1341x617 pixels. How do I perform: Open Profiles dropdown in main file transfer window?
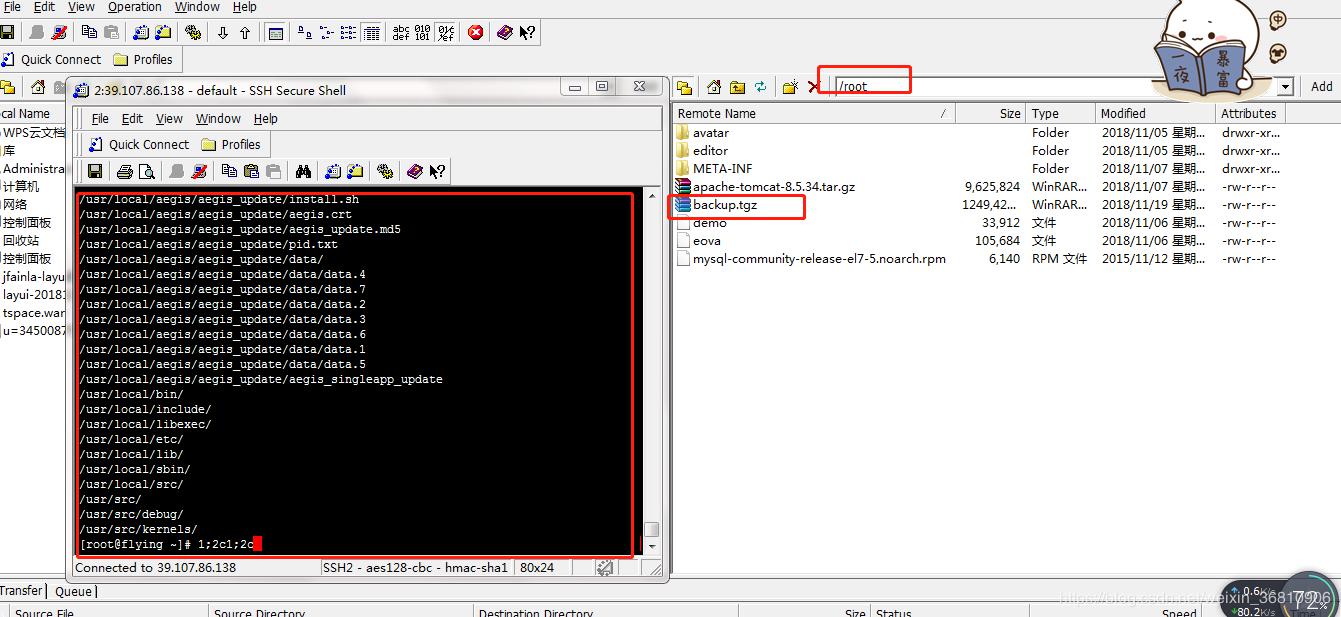143,59
